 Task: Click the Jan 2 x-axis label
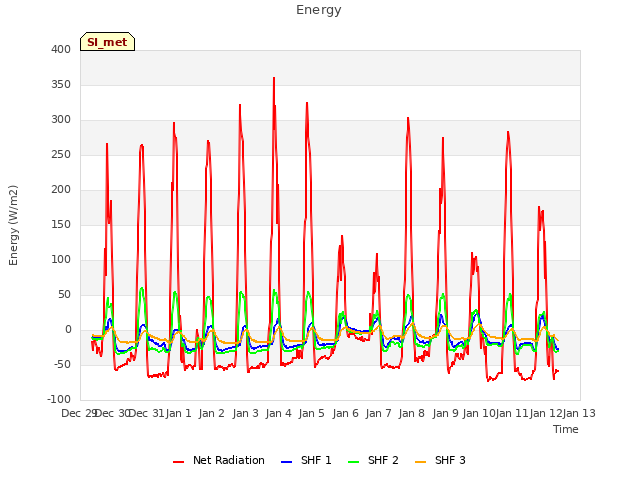(x=212, y=413)
